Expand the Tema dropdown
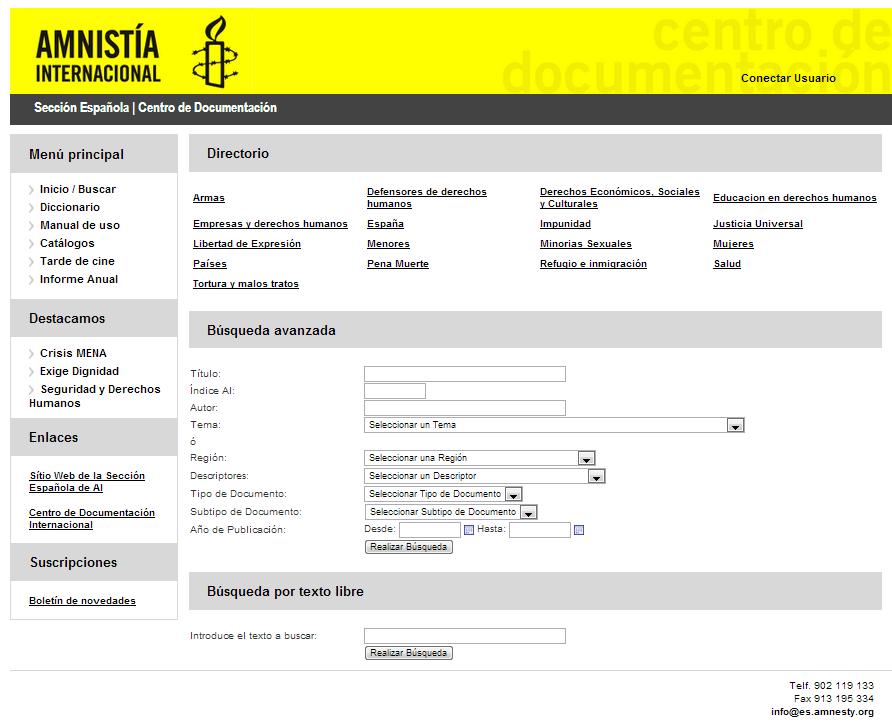The image size is (892, 723). click(x=735, y=425)
